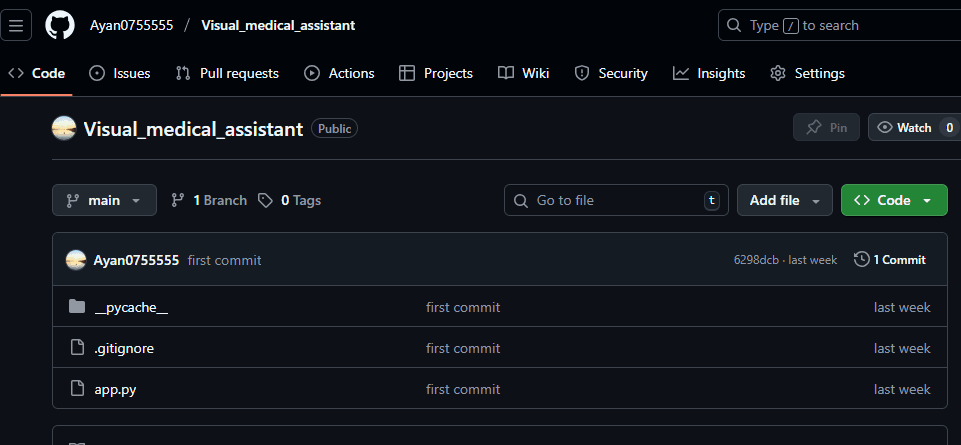Image resolution: width=961 pixels, height=445 pixels.
Task: Expand the main branch dropdown
Action: pyautogui.click(x=104, y=200)
